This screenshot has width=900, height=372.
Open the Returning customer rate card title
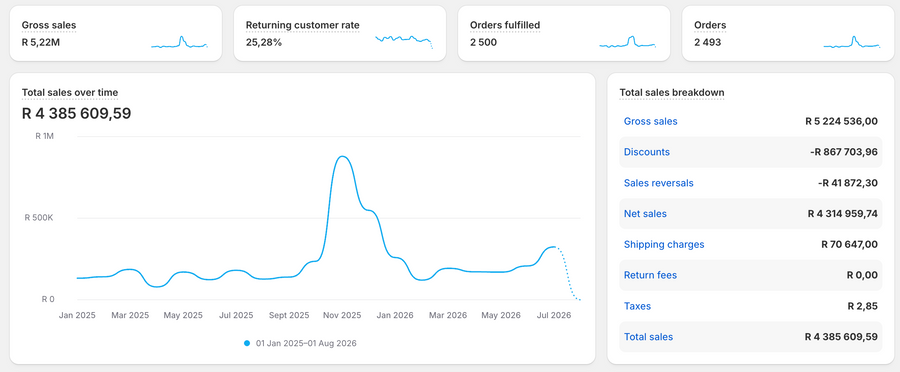click(302, 25)
